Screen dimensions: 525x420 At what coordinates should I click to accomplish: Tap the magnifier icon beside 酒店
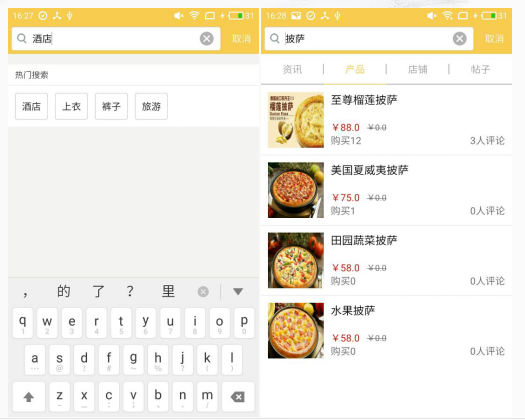coord(22,39)
